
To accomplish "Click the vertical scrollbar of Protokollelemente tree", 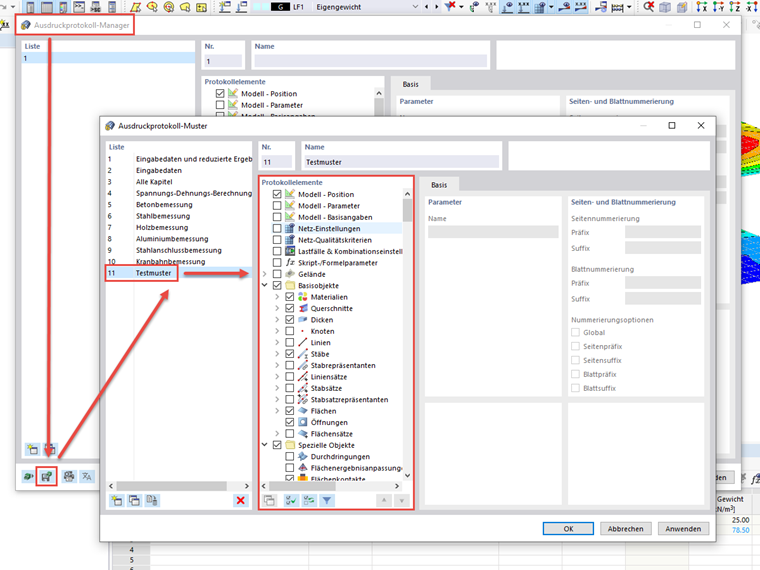I will 407,210.
